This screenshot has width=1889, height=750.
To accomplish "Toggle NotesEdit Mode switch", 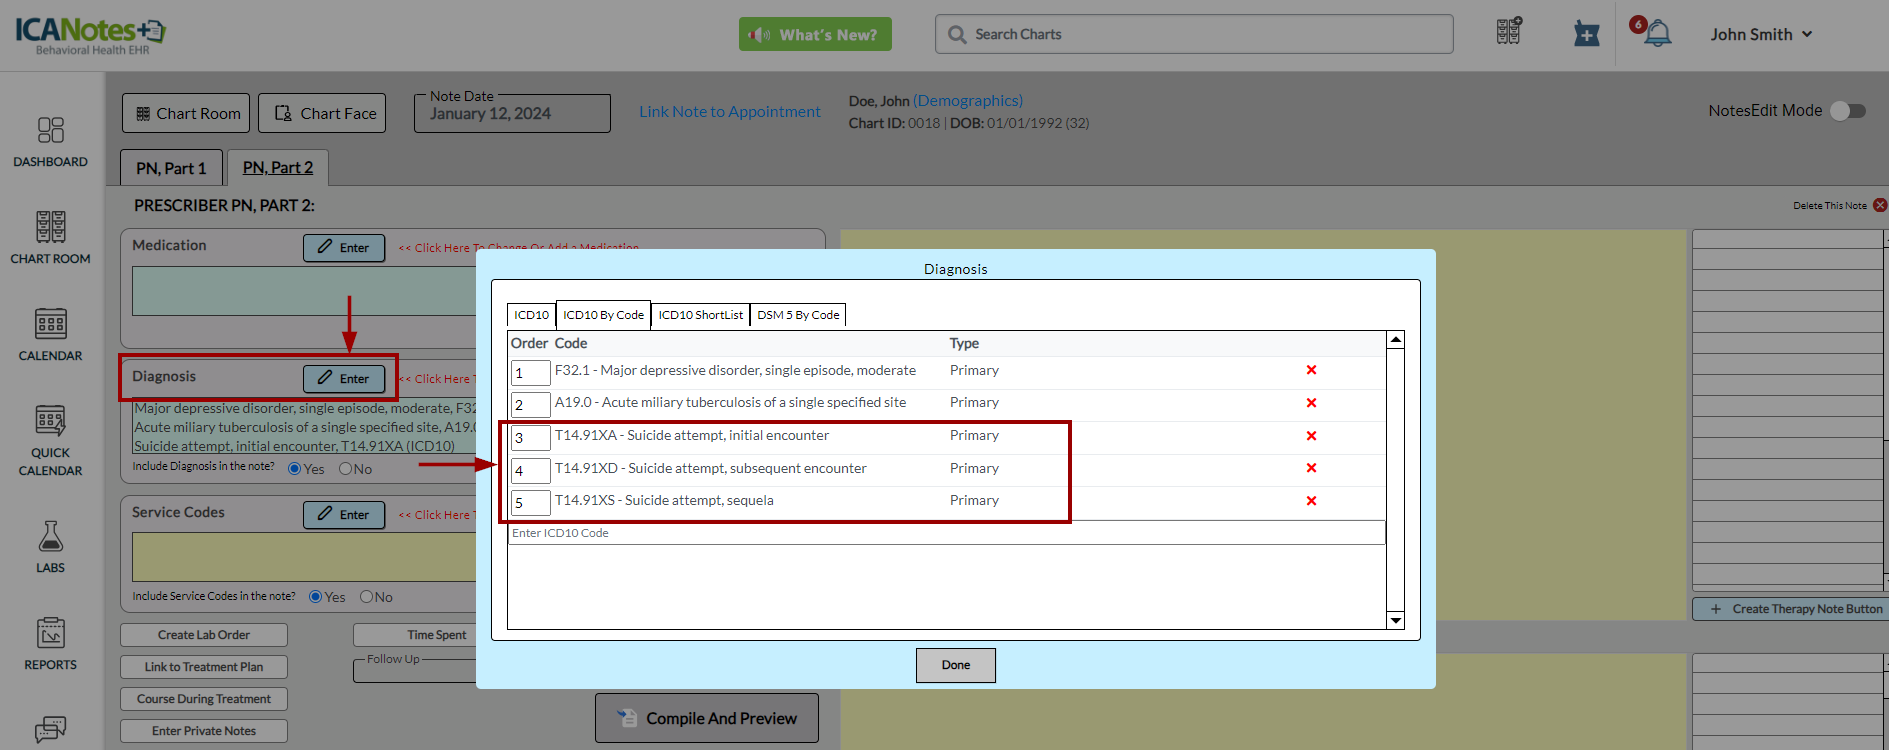I will point(1847,111).
